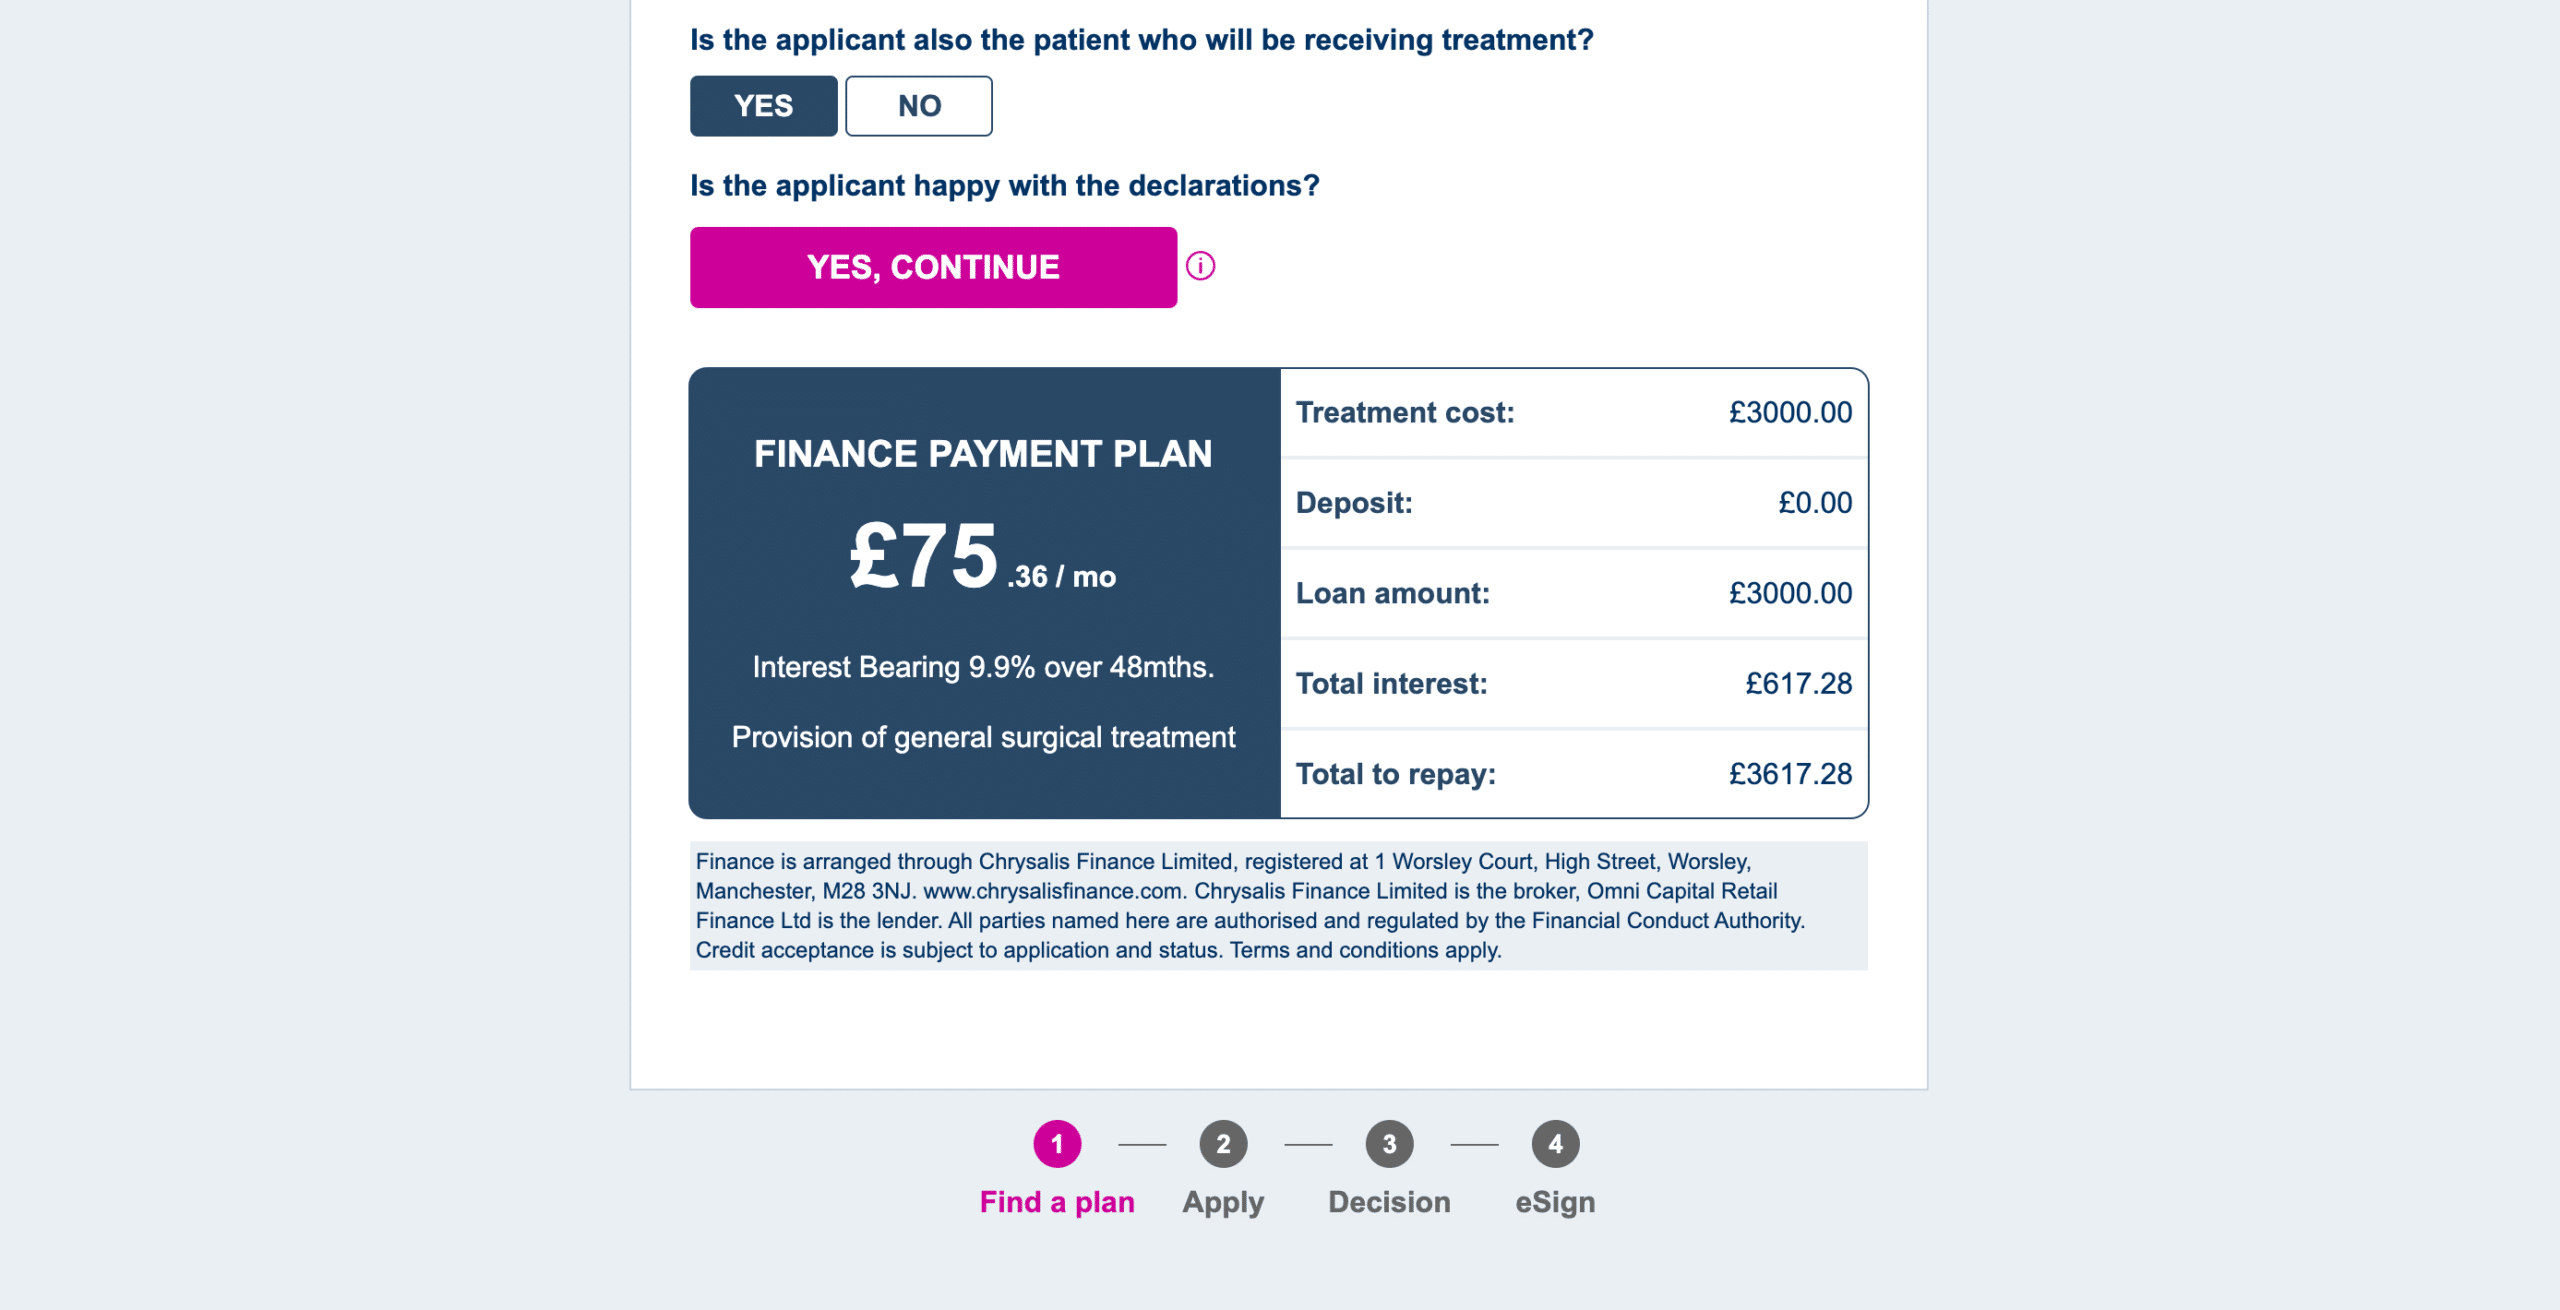
Task: Click the info icon beside Yes, Continue
Action: click(1200, 266)
